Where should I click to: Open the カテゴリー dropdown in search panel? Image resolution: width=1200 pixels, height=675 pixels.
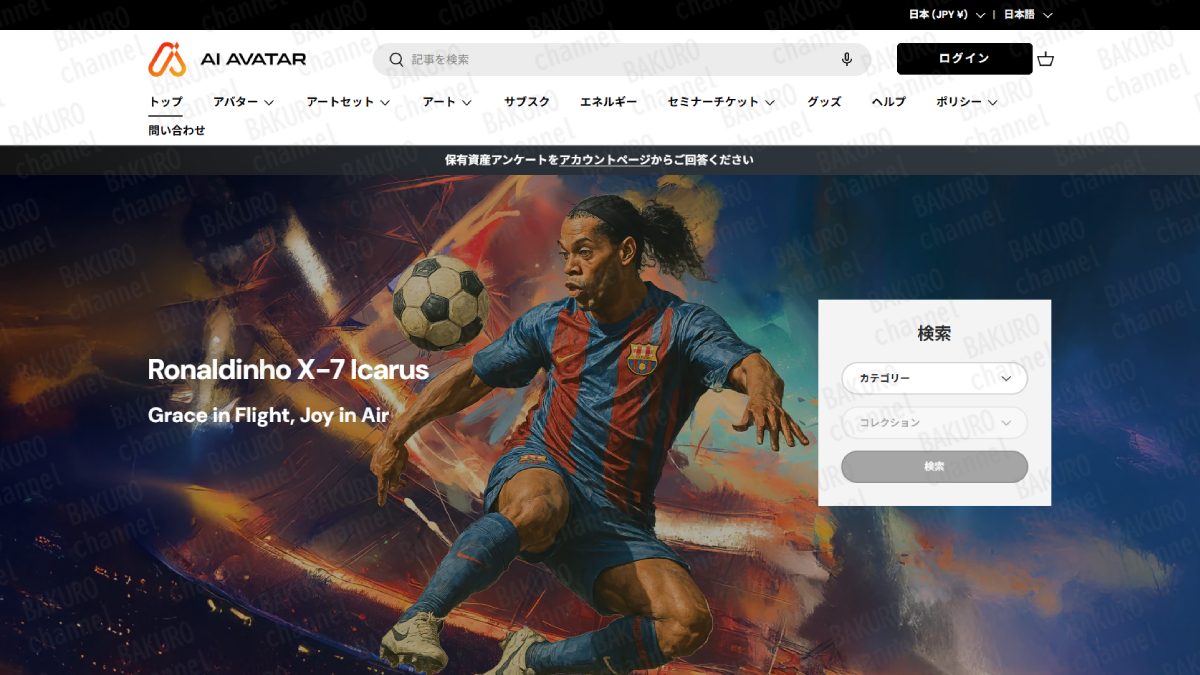[934, 378]
